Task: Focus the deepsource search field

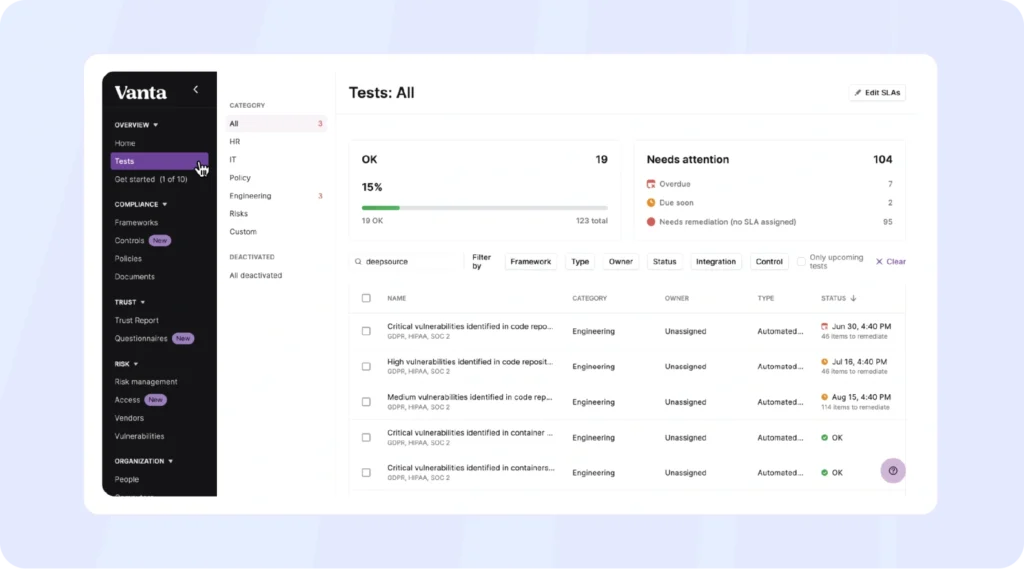Action: click(x=406, y=261)
